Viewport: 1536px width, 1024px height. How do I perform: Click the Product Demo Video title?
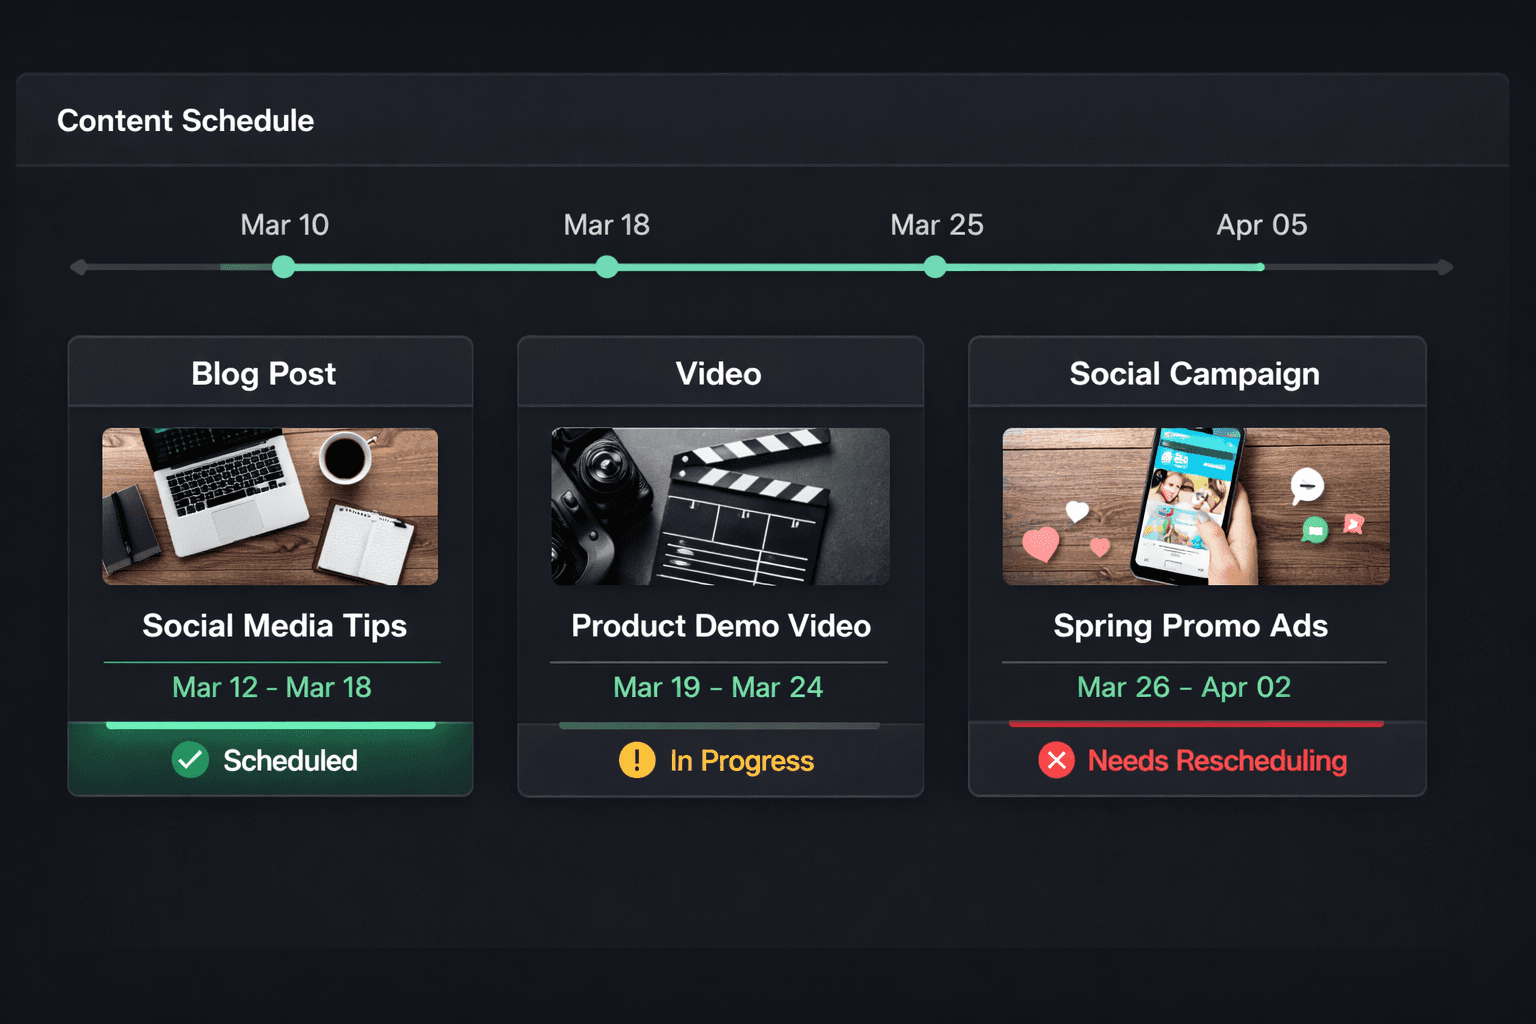tap(721, 626)
